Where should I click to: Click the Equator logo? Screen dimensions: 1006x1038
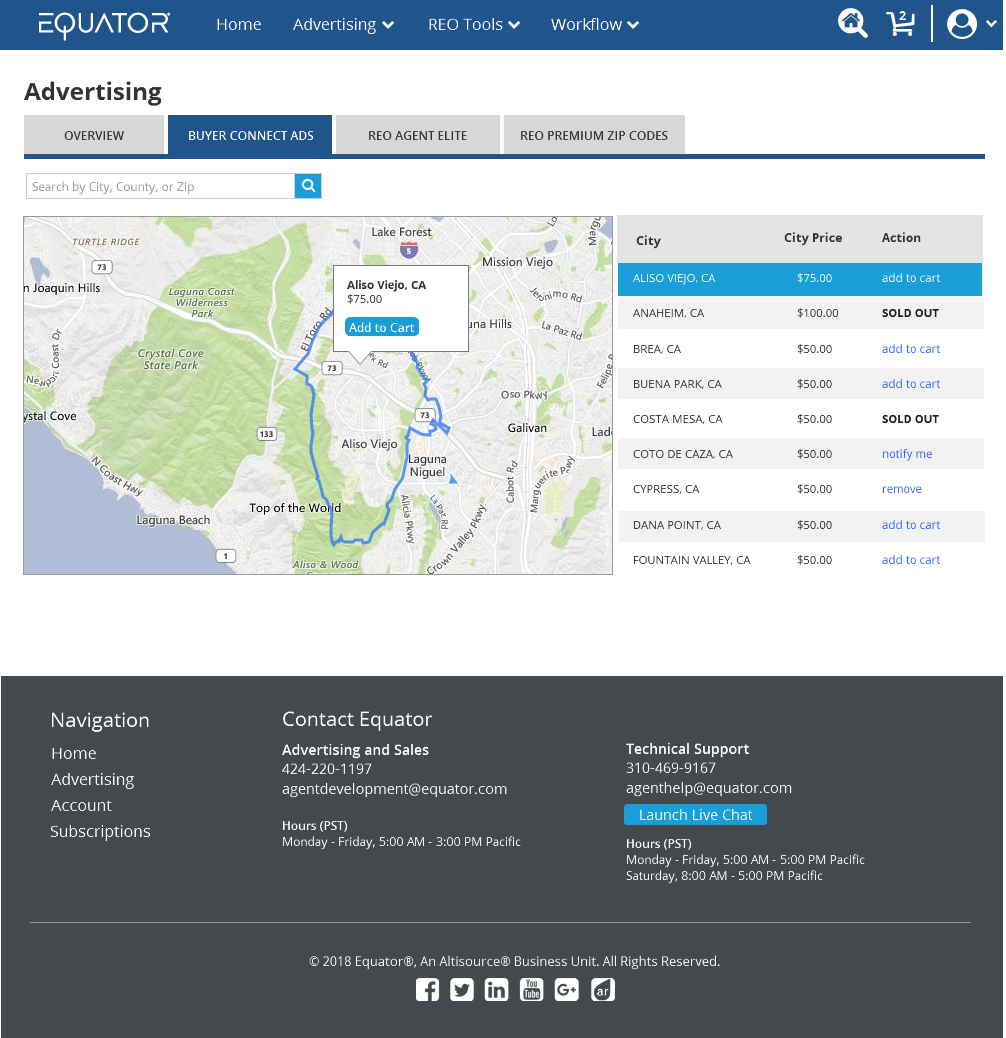point(104,24)
